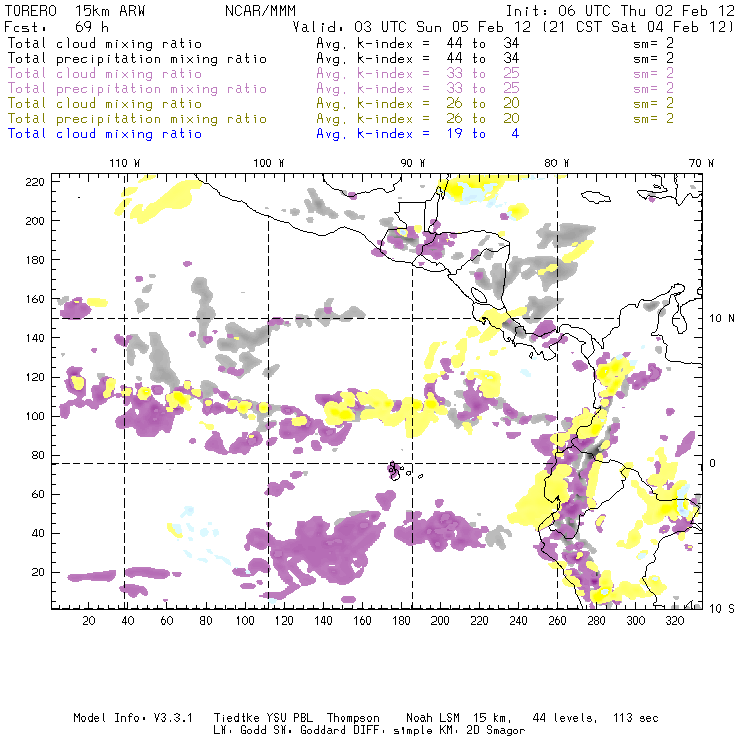Select "80" on the bottom horizontal axis
The width and height of the screenshot is (740, 740).
click(206, 621)
